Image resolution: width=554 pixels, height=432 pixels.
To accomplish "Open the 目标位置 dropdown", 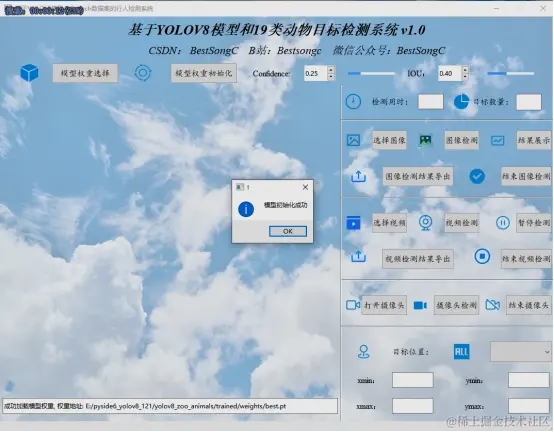I will click(521, 352).
